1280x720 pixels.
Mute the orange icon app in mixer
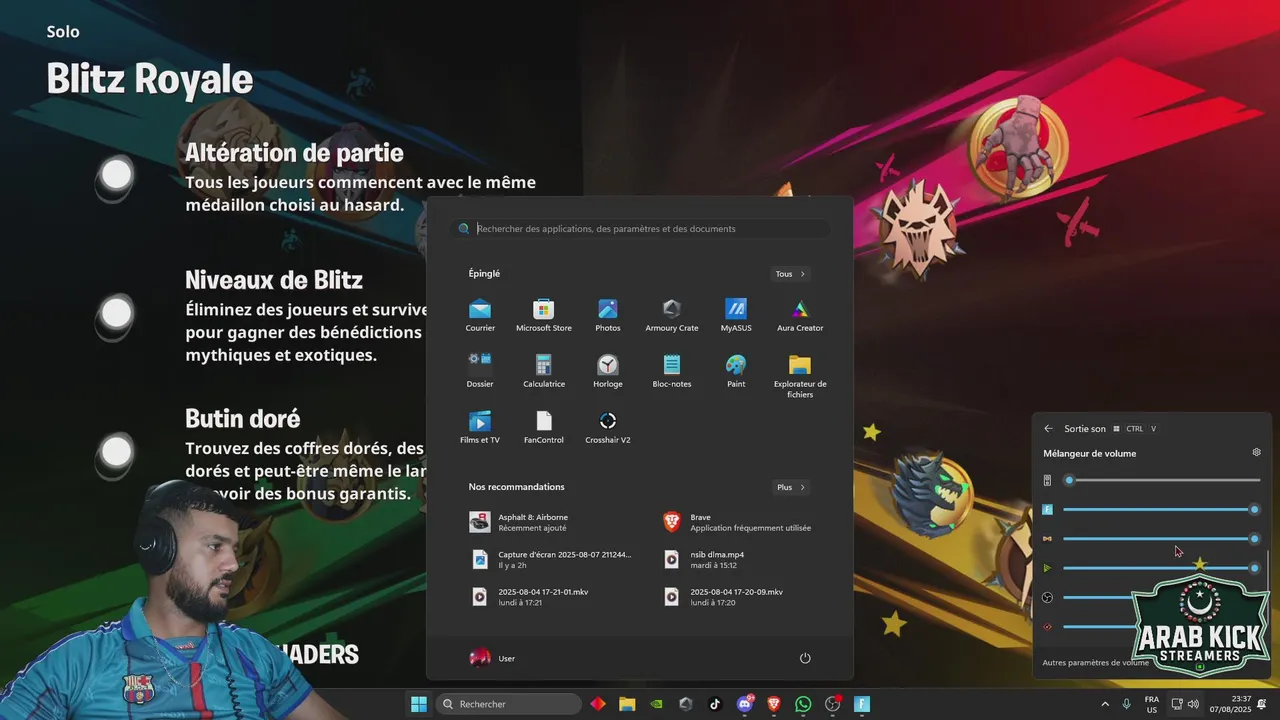click(x=1047, y=538)
